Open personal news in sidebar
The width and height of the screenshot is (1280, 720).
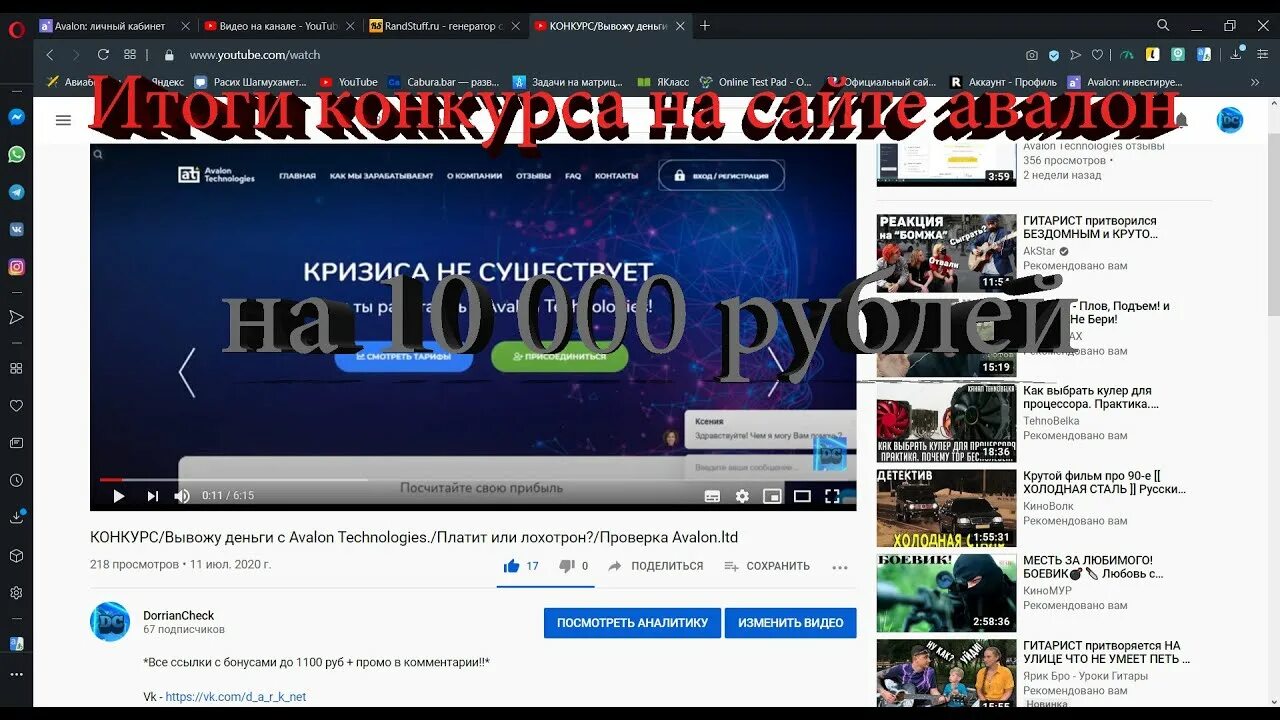(16, 443)
